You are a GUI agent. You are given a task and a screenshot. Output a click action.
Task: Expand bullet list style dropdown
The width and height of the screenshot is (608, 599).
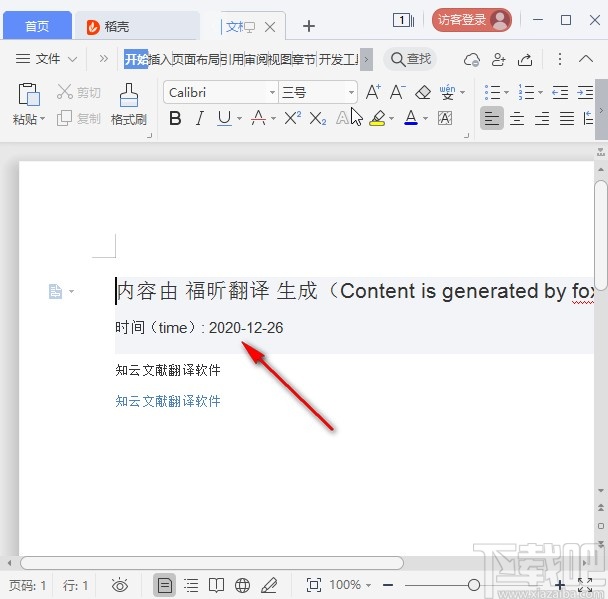(x=506, y=92)
